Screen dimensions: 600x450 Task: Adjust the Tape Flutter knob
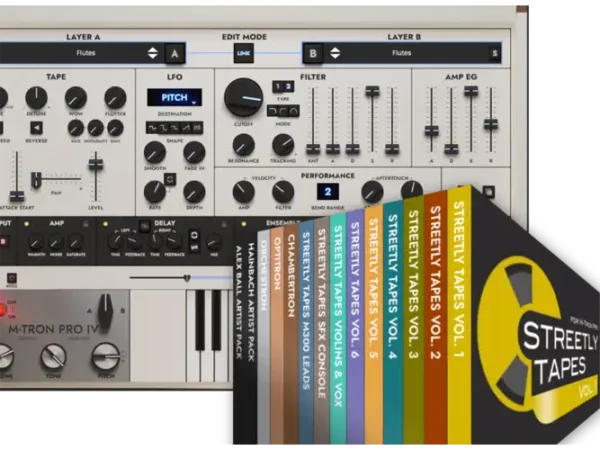[x=115, y=98]
